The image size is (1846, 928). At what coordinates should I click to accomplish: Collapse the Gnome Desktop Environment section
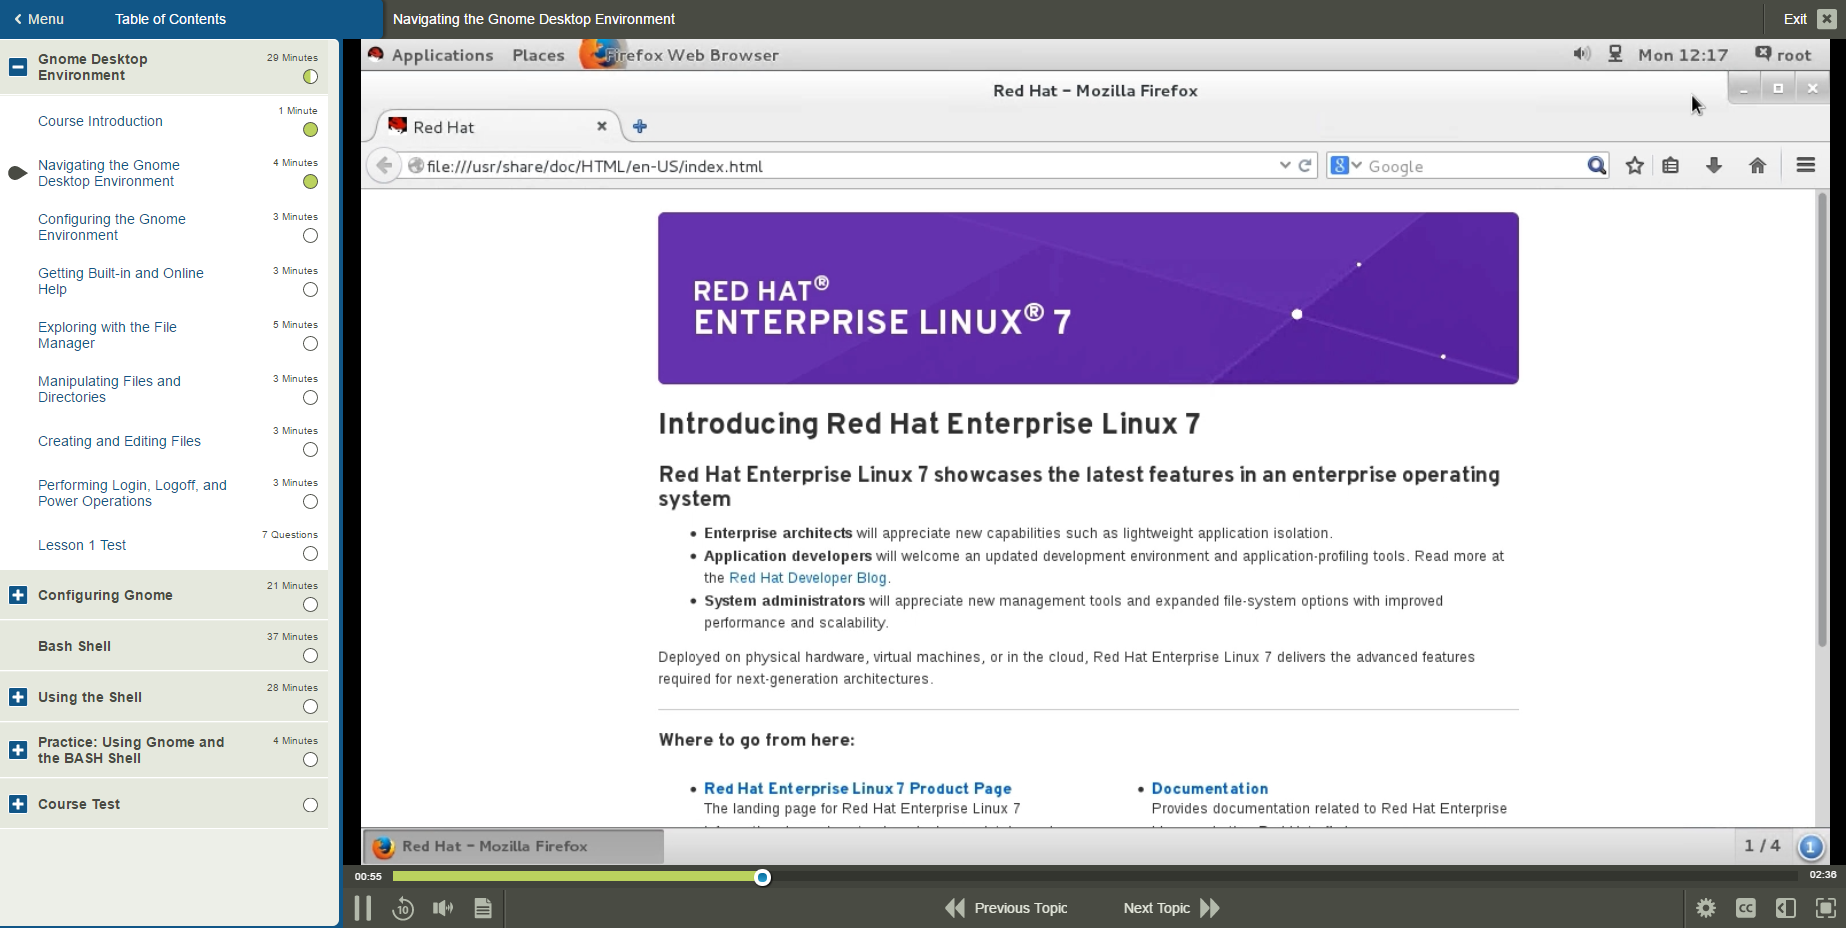18,67
